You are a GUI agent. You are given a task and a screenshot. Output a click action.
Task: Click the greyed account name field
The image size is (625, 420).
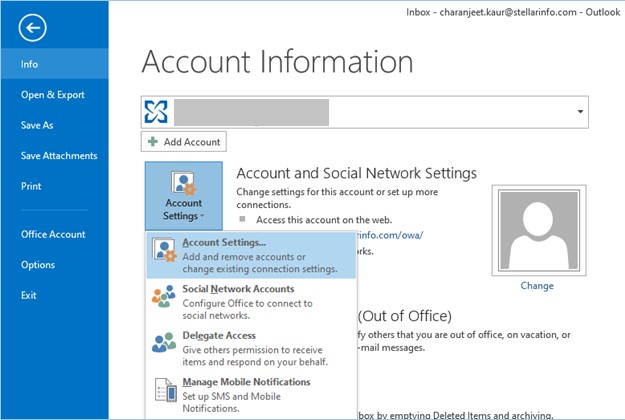click(x=252, y=112)
